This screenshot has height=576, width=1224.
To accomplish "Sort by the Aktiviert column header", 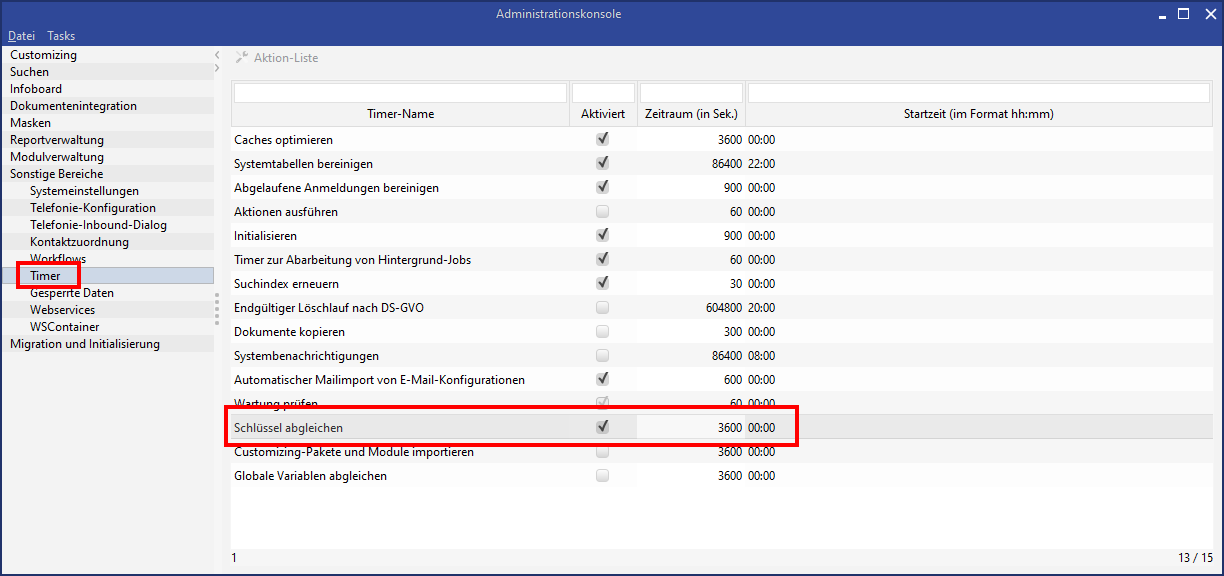I will coord(603,114).
